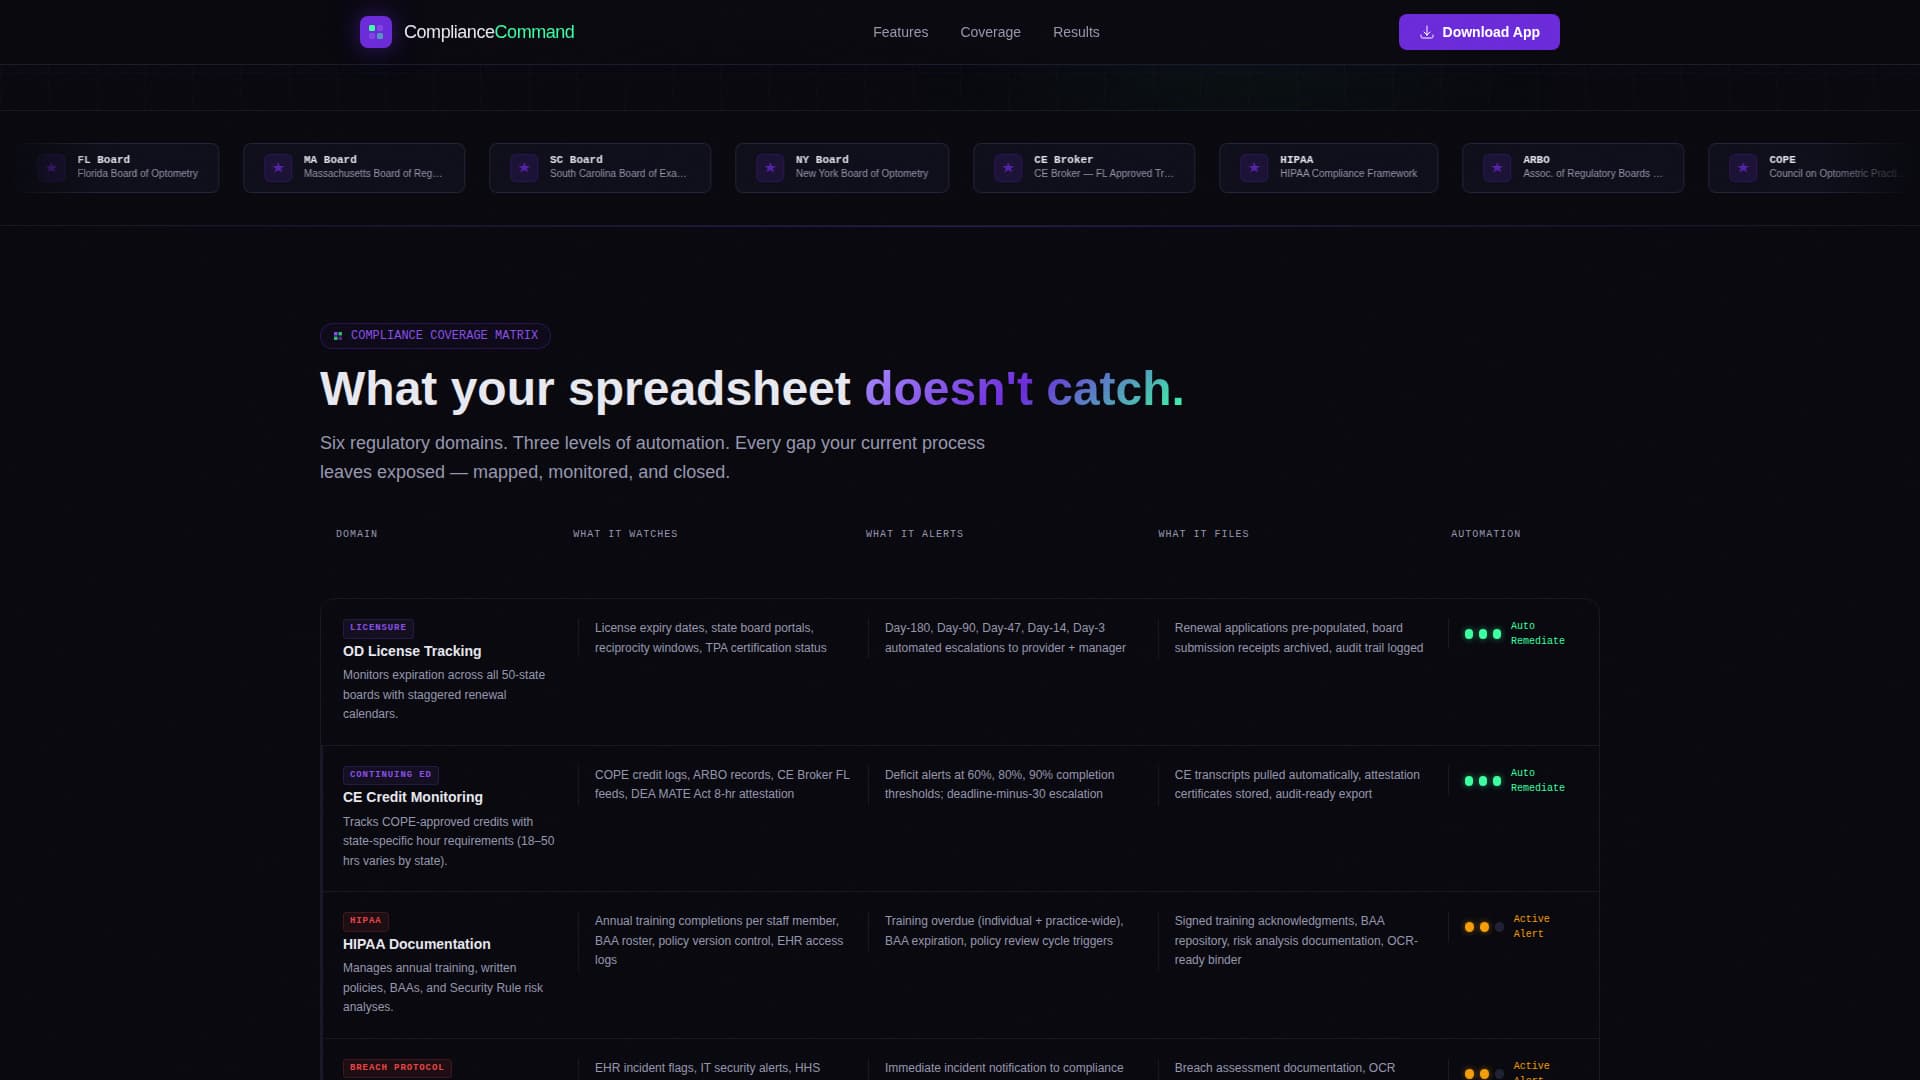Click the DOMAIN column header
The width and height of the screenshot is (1920, 1080).
tap(357, 534)
